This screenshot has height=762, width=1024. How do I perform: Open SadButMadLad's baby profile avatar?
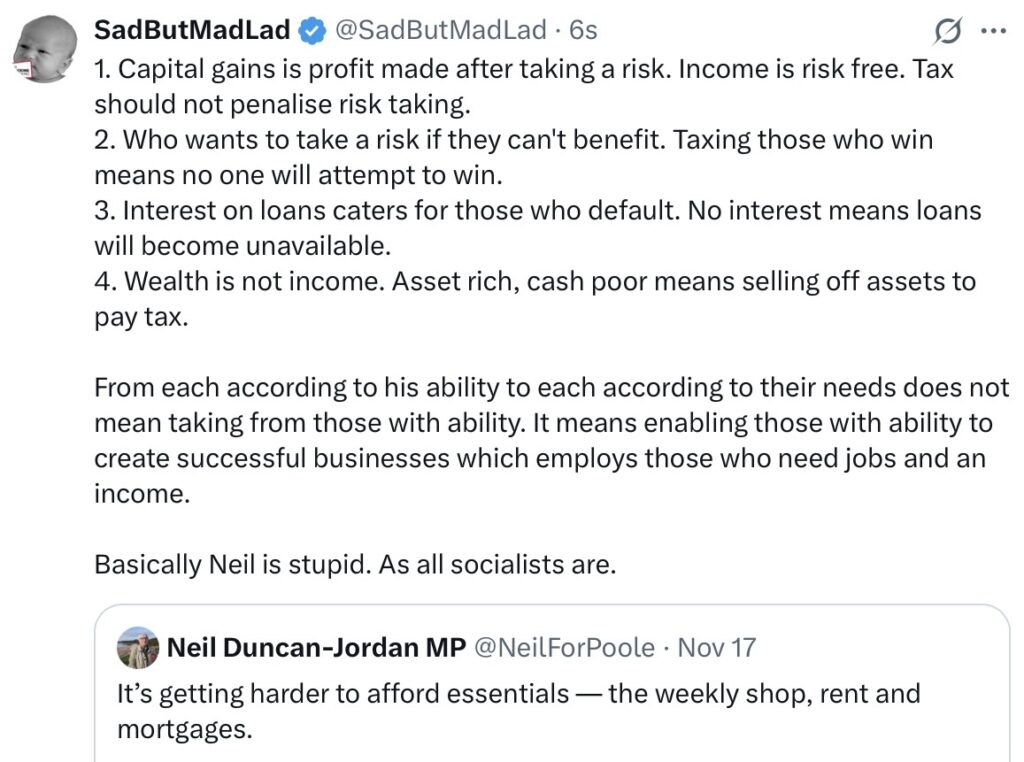(x=45, y=50)
